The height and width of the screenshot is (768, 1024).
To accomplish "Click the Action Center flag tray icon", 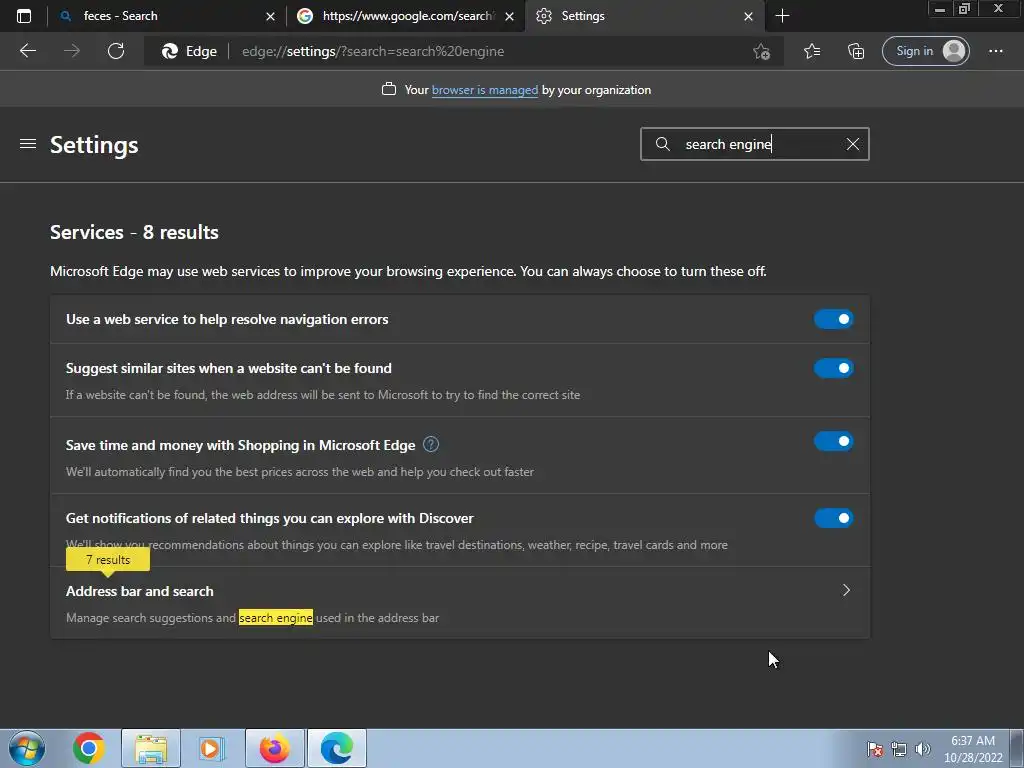I will 874,749.
